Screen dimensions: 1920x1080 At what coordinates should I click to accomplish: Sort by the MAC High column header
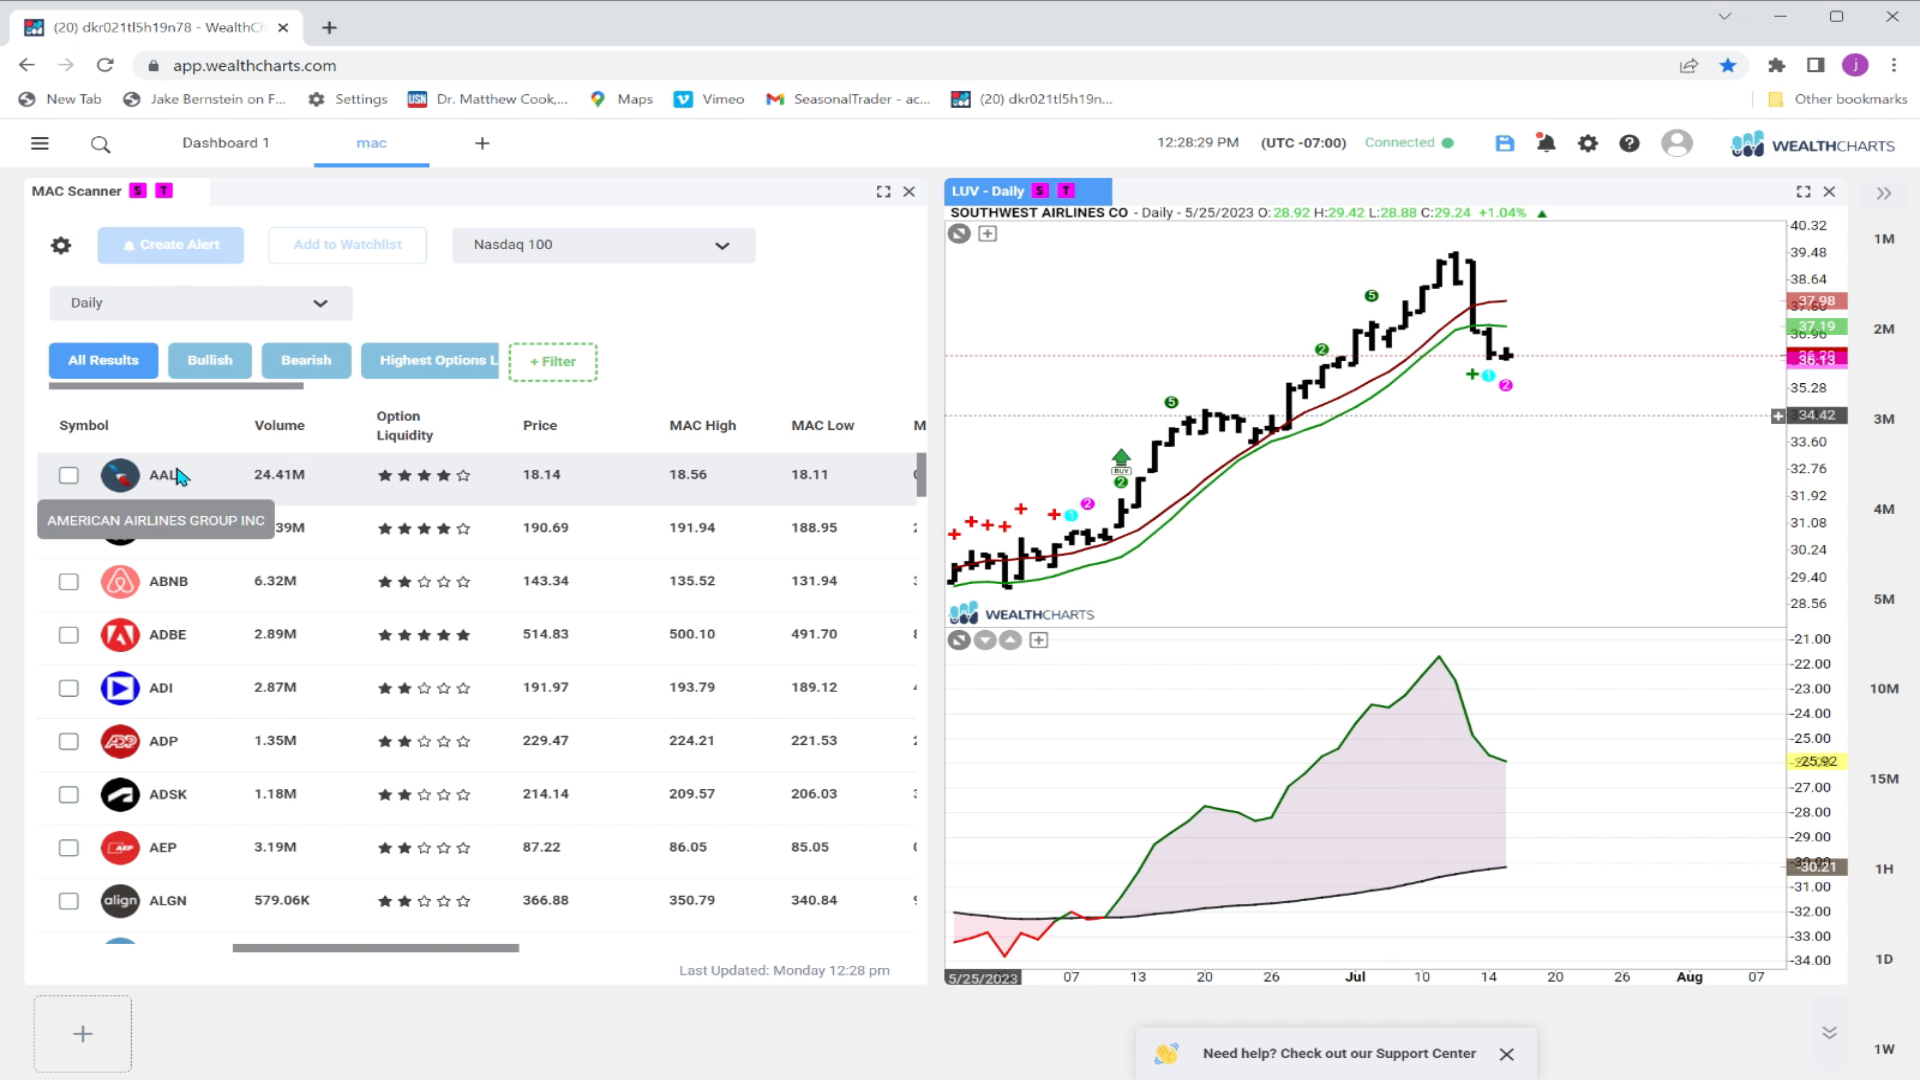702,425
